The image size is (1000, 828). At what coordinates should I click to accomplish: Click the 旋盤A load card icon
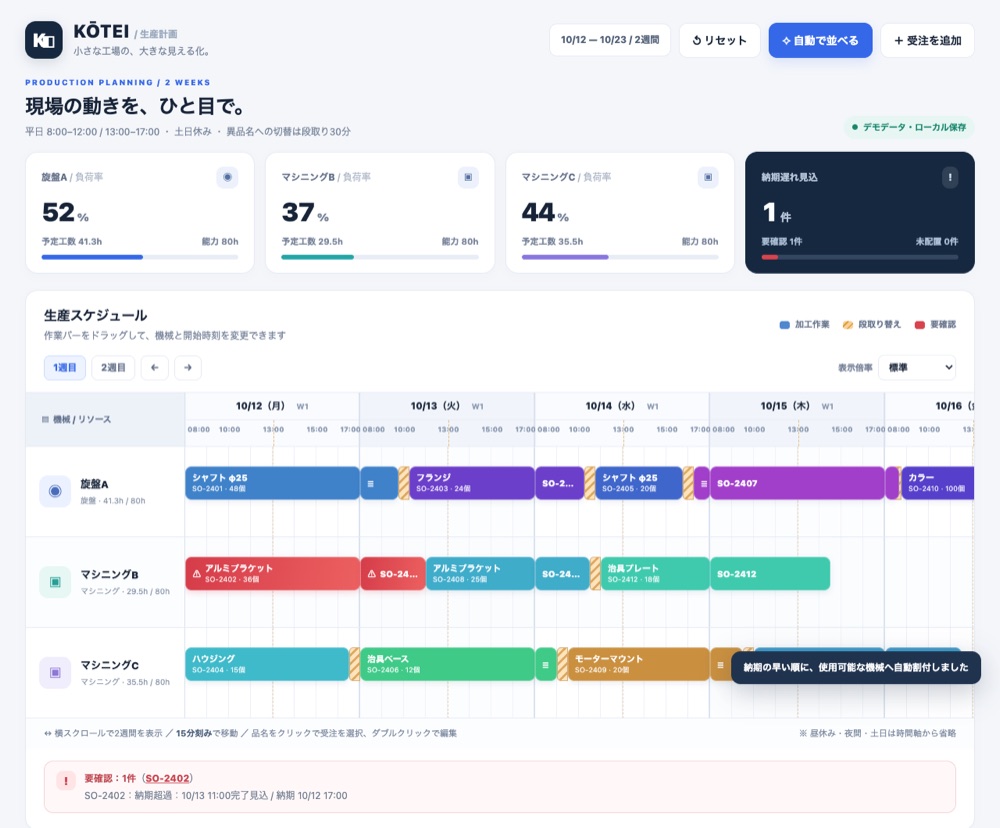pos(227,177)
